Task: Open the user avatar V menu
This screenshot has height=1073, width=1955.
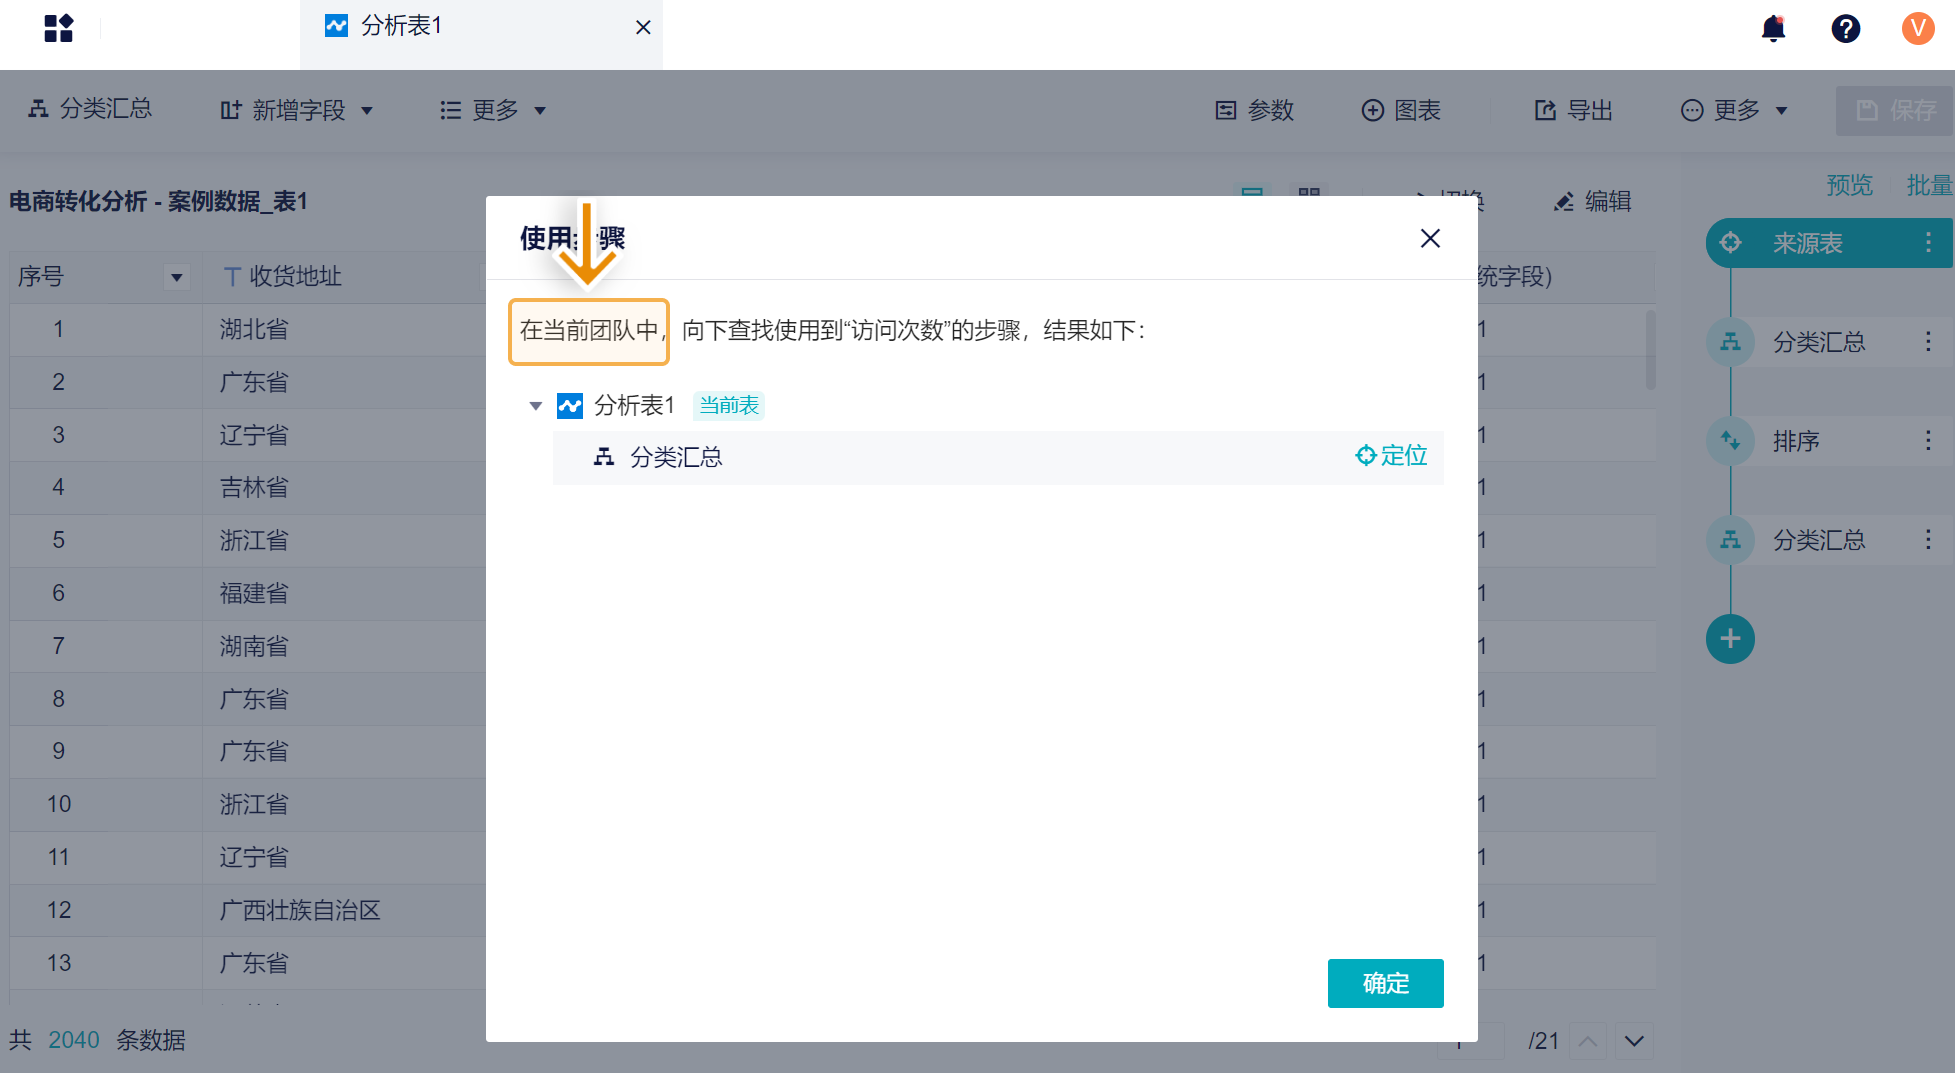Action: 1918,28
